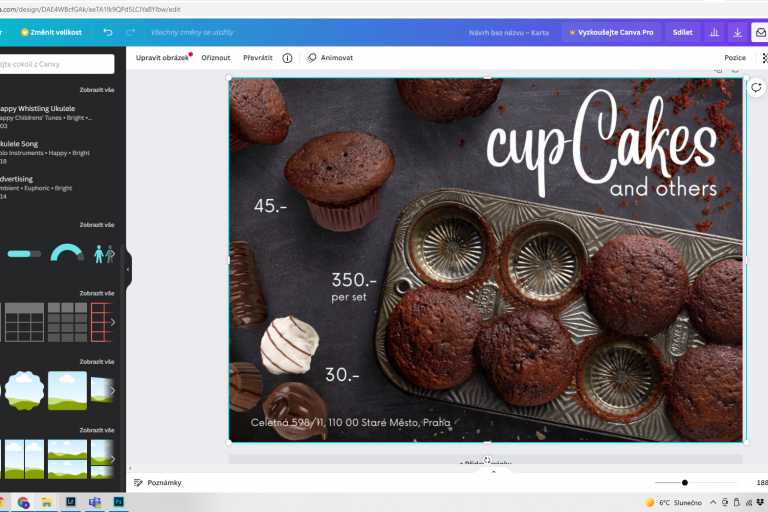The image size is (768, 512).
Task: Click the design title Návrh bez názvu
Action: pos(508,33)
